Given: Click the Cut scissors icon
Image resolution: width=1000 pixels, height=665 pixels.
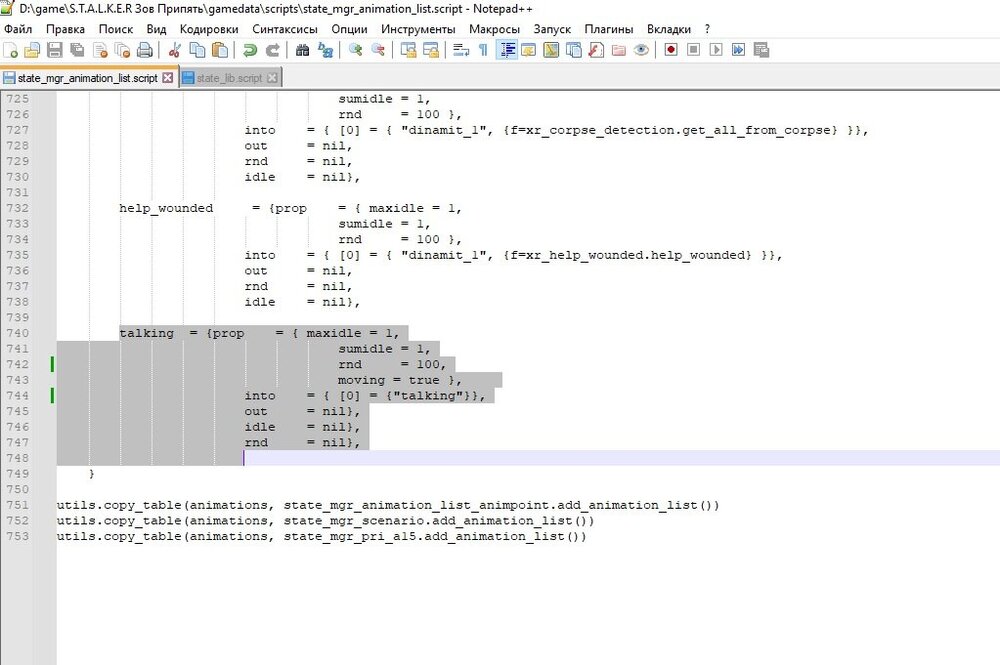Looking at the screenshot, I should coord(175,50).
